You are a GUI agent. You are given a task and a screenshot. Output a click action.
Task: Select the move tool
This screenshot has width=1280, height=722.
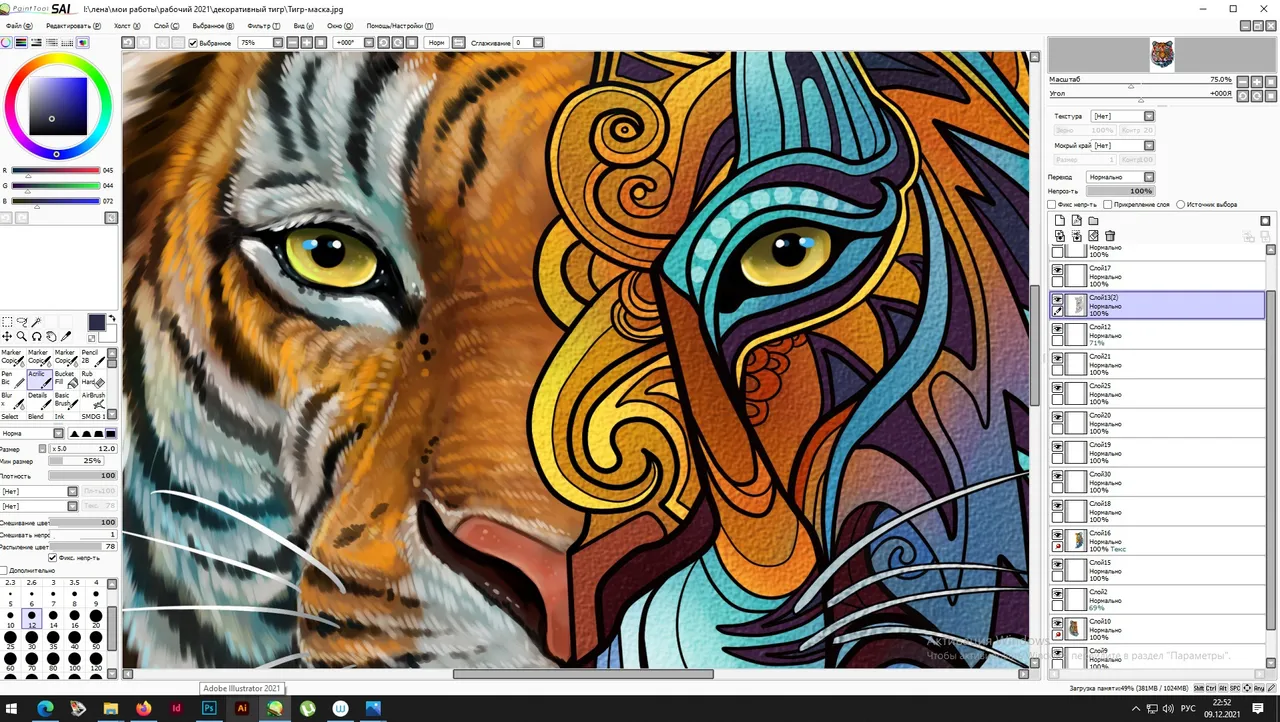coord(7,337)
